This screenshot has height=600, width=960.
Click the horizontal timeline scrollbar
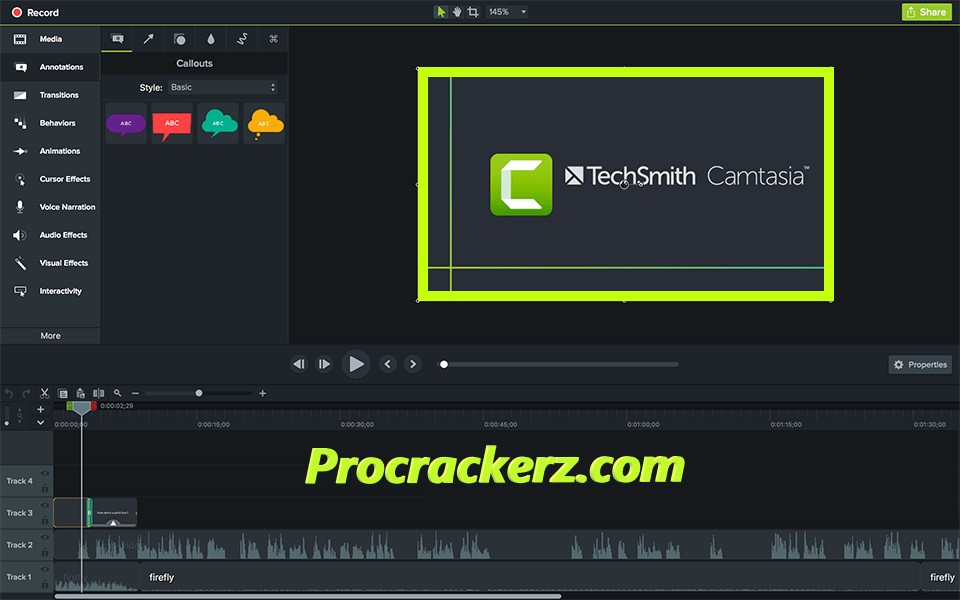point(307,596)
